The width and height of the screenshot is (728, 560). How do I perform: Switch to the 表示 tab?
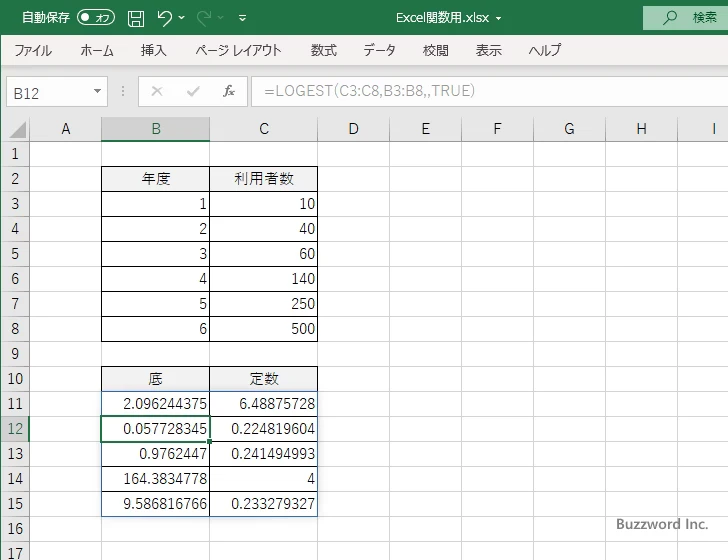coord(488,50)
